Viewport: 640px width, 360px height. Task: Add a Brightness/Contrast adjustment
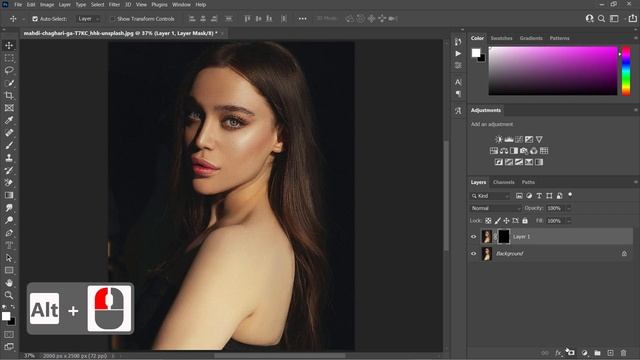[x=498, y=140]
